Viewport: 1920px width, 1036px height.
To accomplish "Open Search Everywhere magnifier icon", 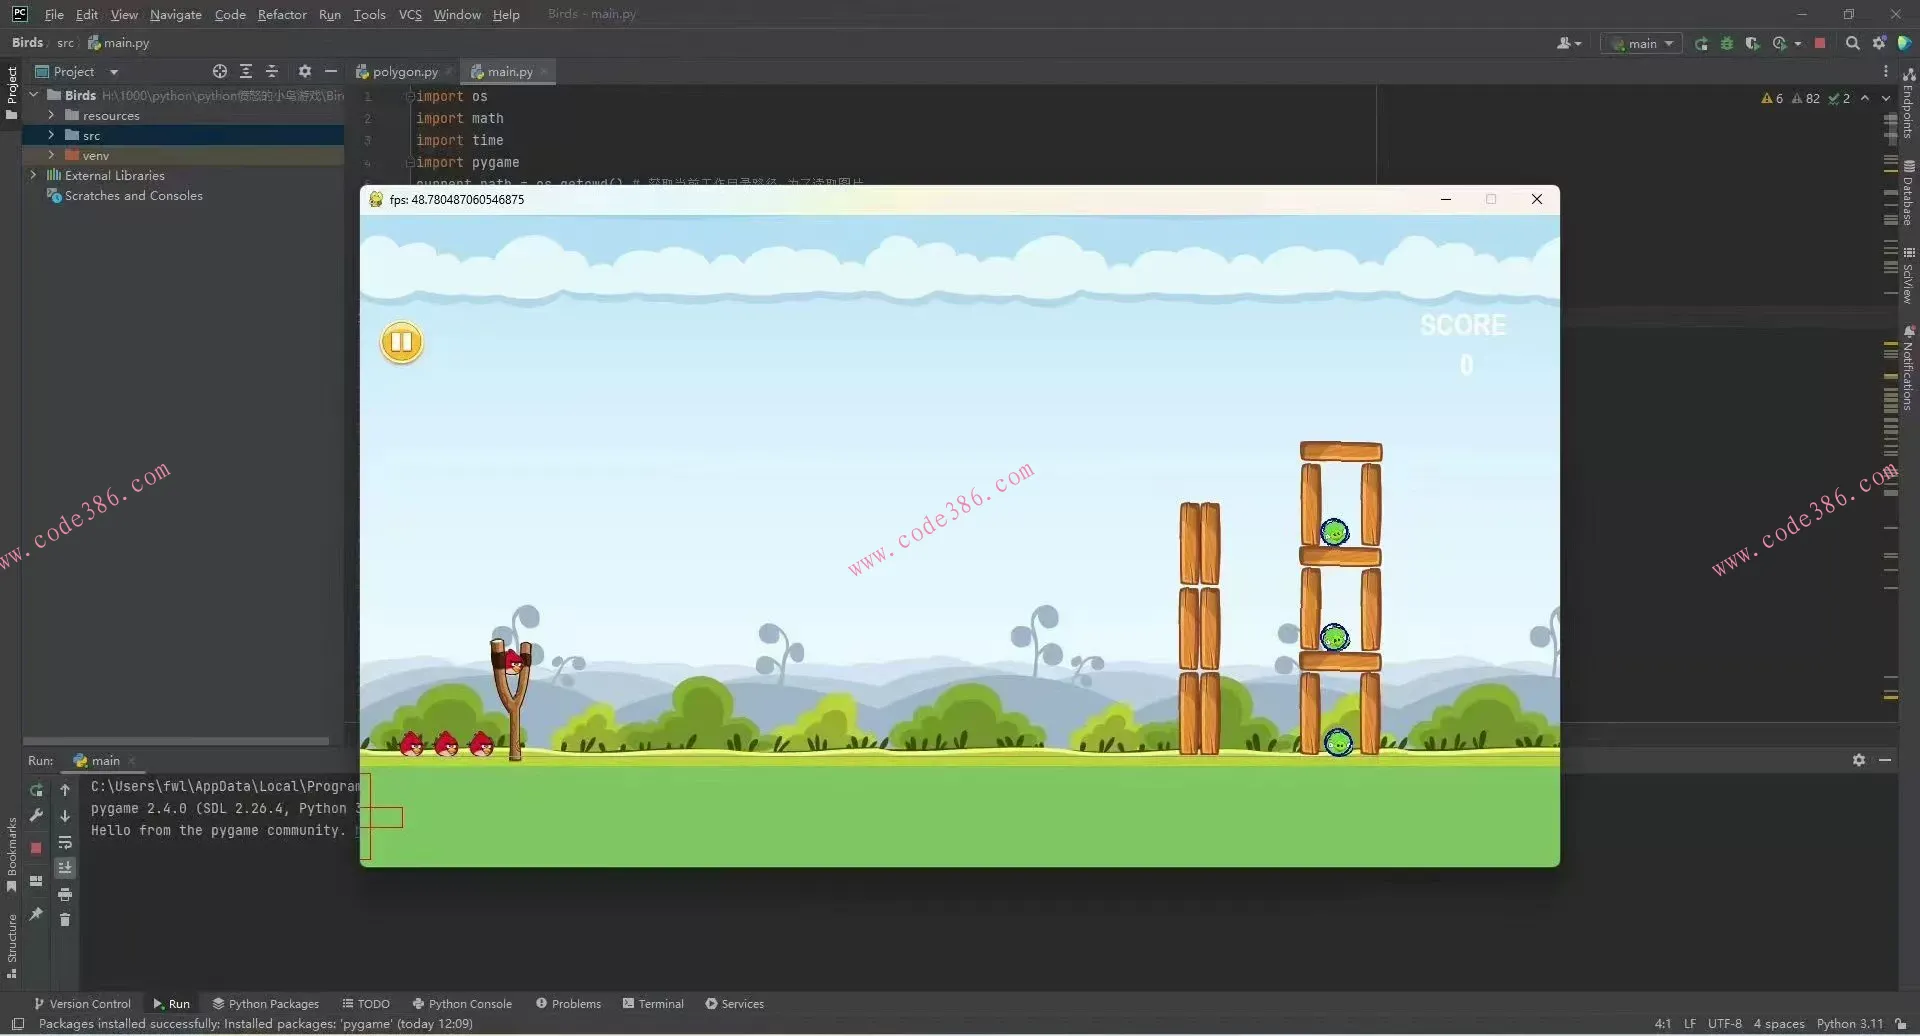I will [x=1852, y=44].
